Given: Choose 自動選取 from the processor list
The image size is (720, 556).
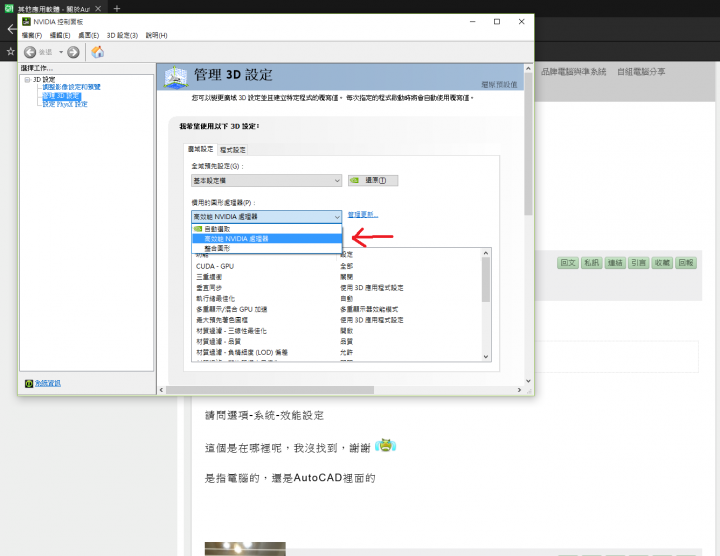Looking at the screenshot, I should (x=267, y=229).
